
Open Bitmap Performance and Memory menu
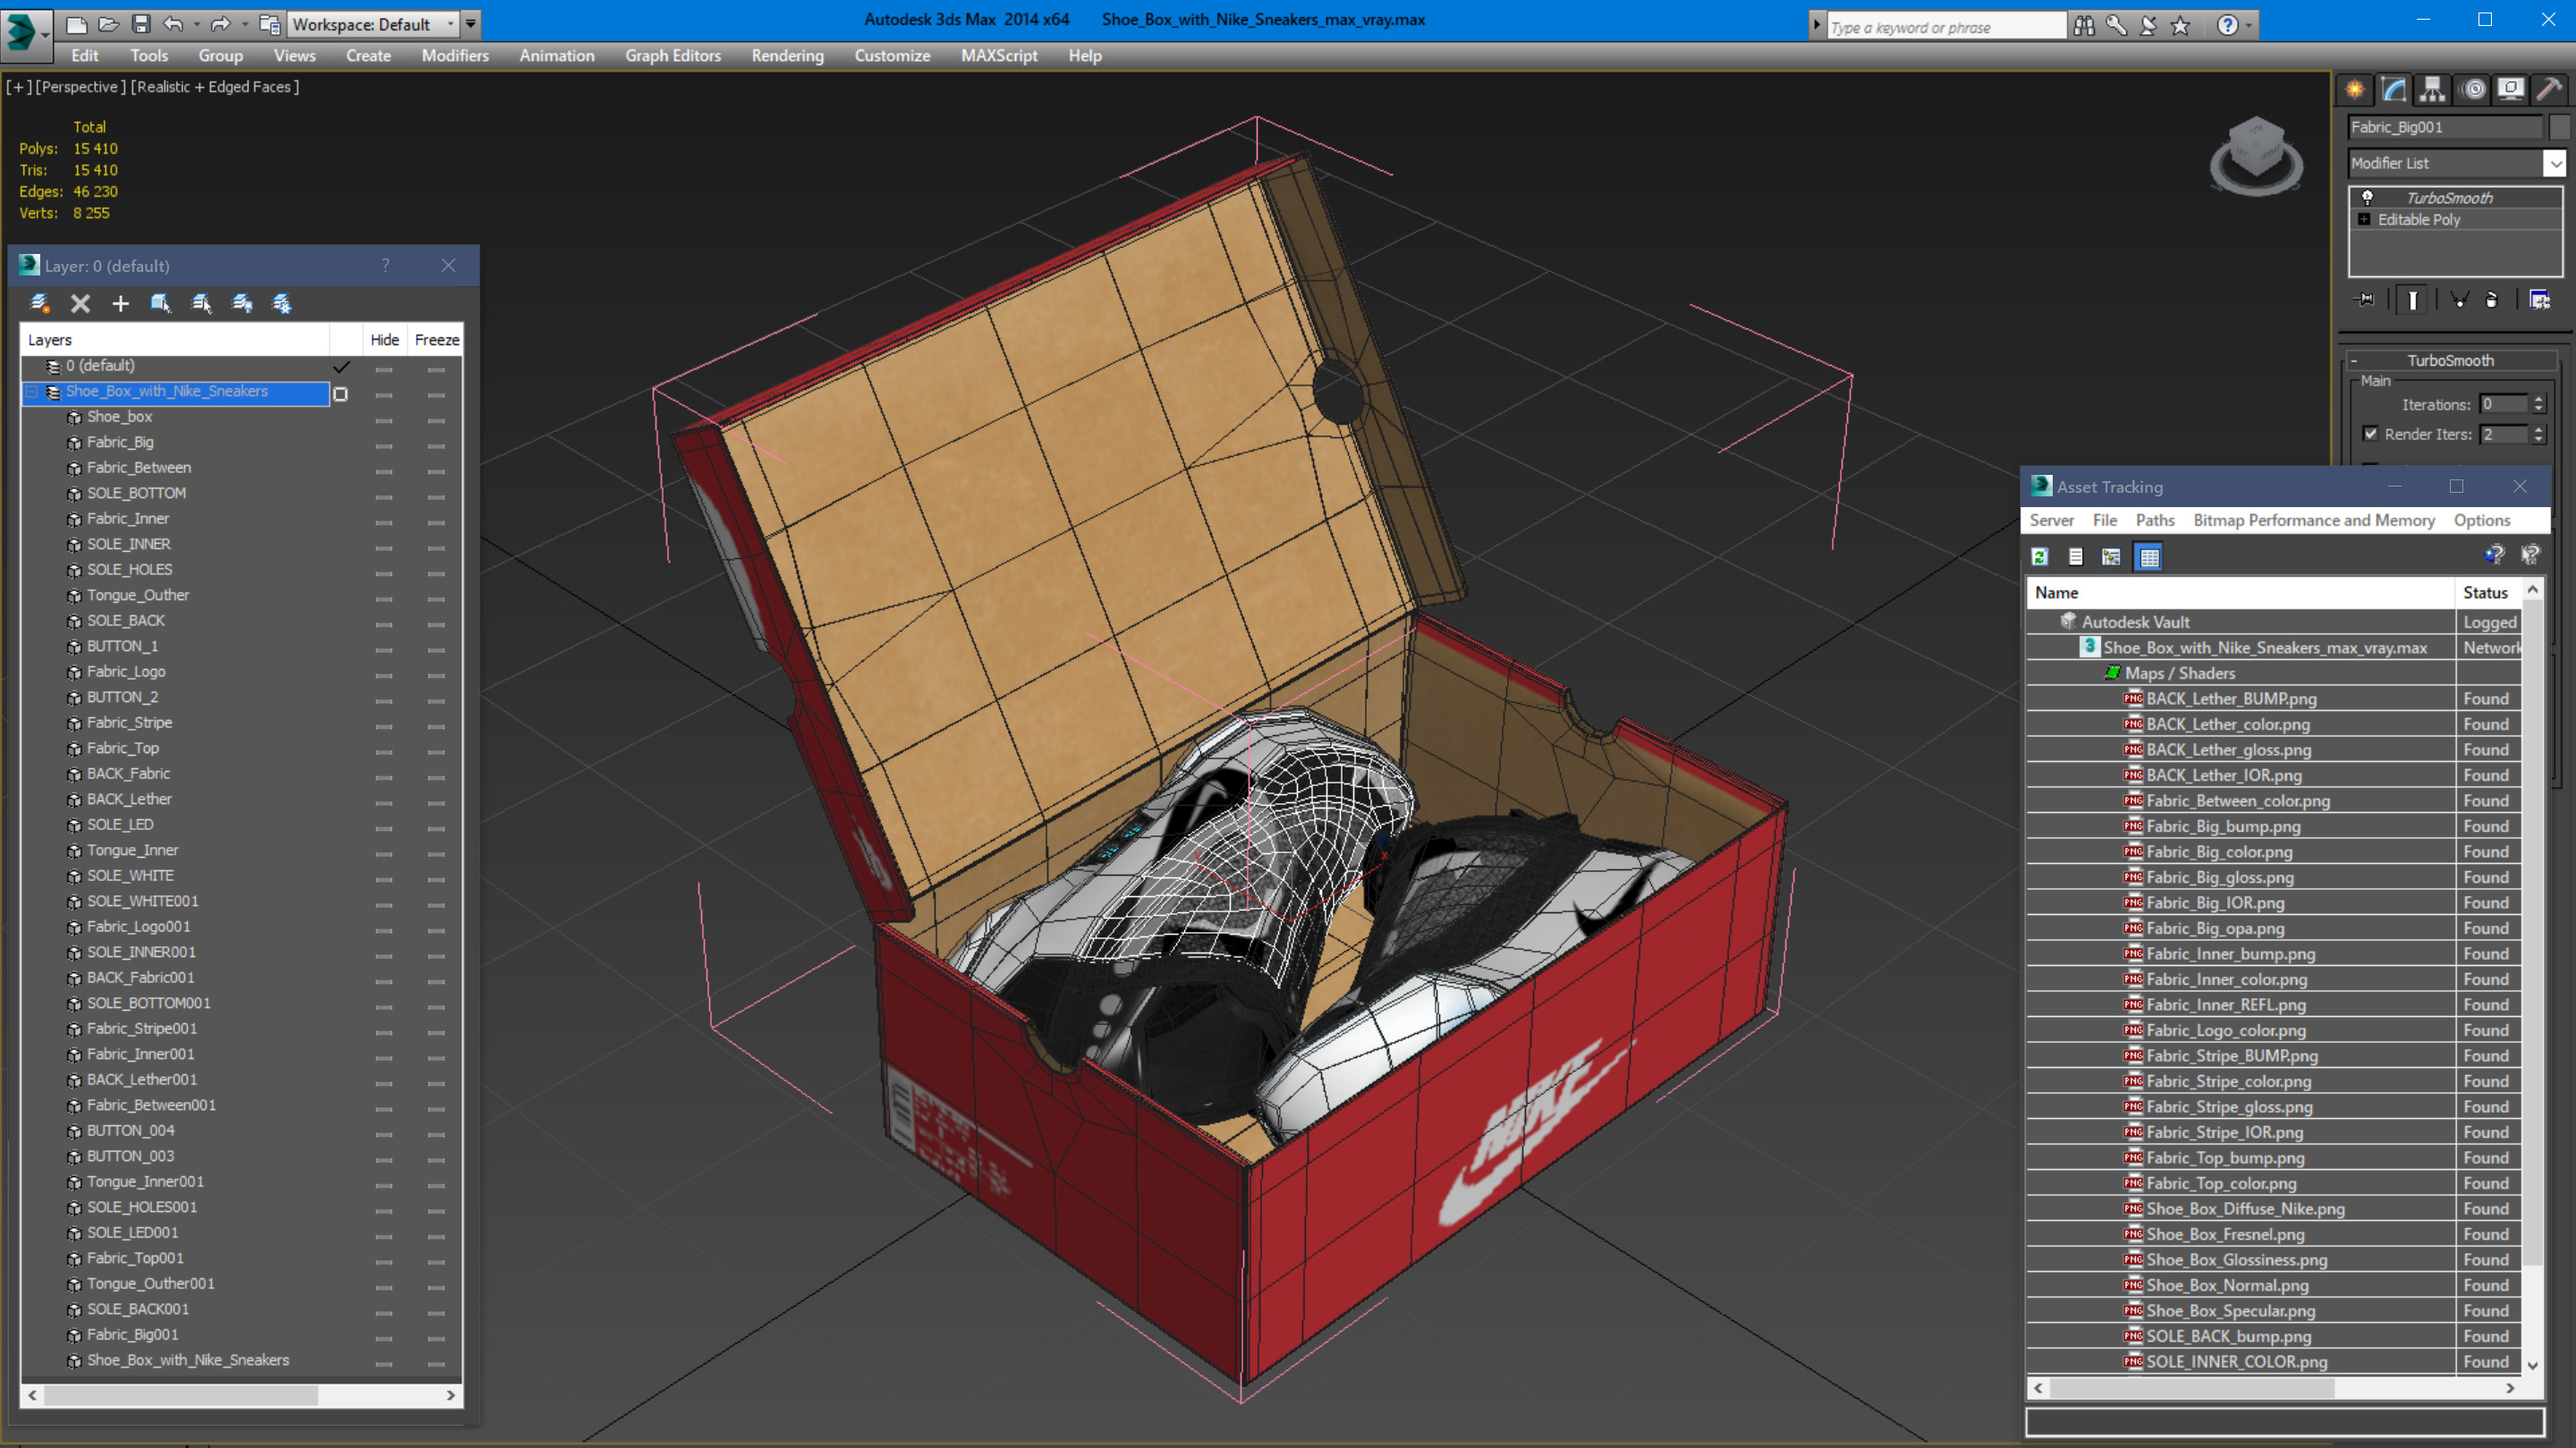point(2314,520)
